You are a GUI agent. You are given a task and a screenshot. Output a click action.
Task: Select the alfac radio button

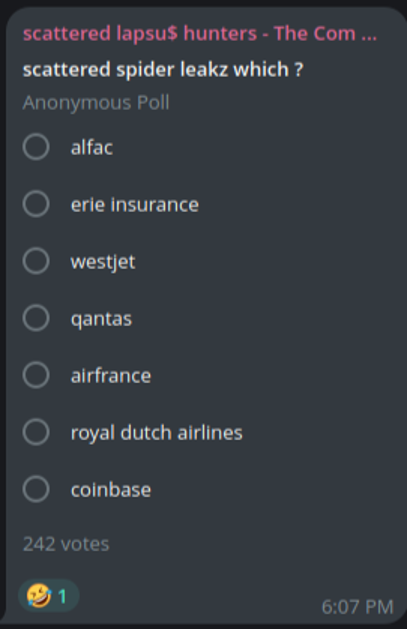[x=36, y=147]
